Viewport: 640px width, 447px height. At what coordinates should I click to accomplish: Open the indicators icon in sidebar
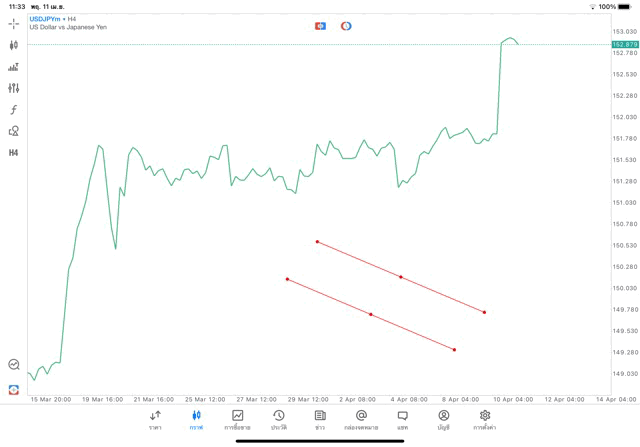tap(13, 67)
